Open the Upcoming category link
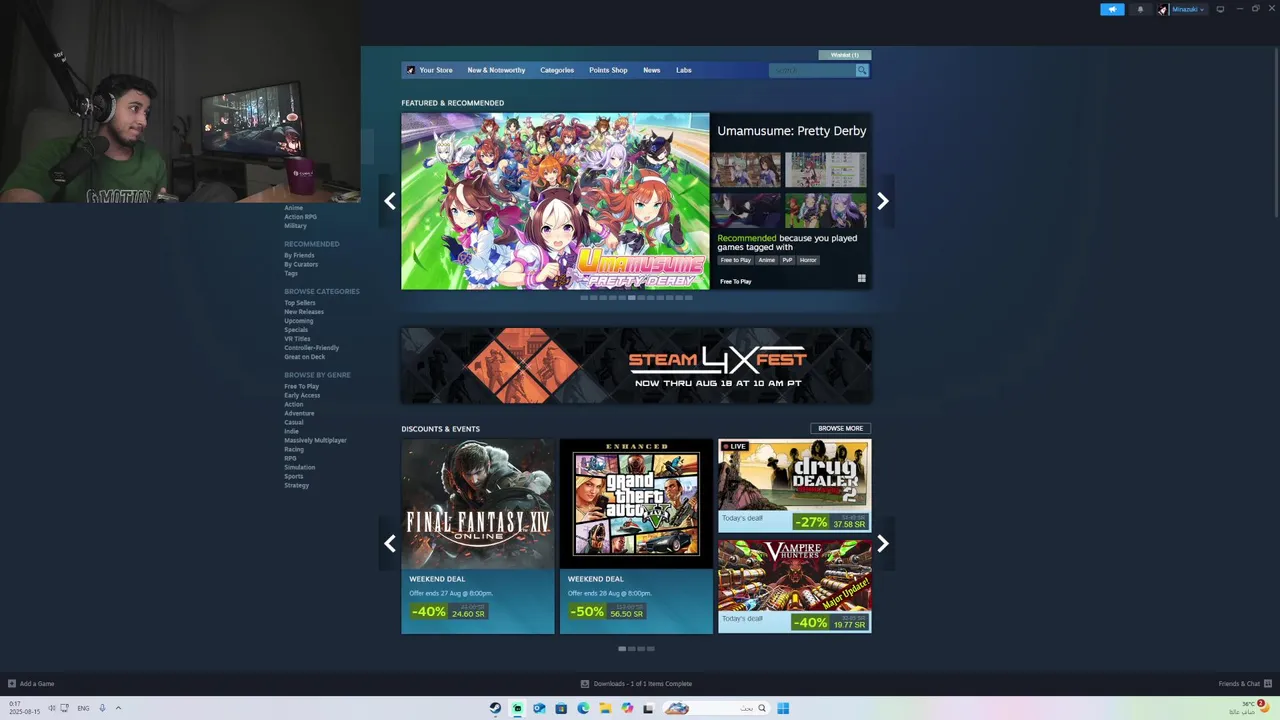The height and width of the screenshot is (720, 1280). pyautogui.click(x=298, y=321)
